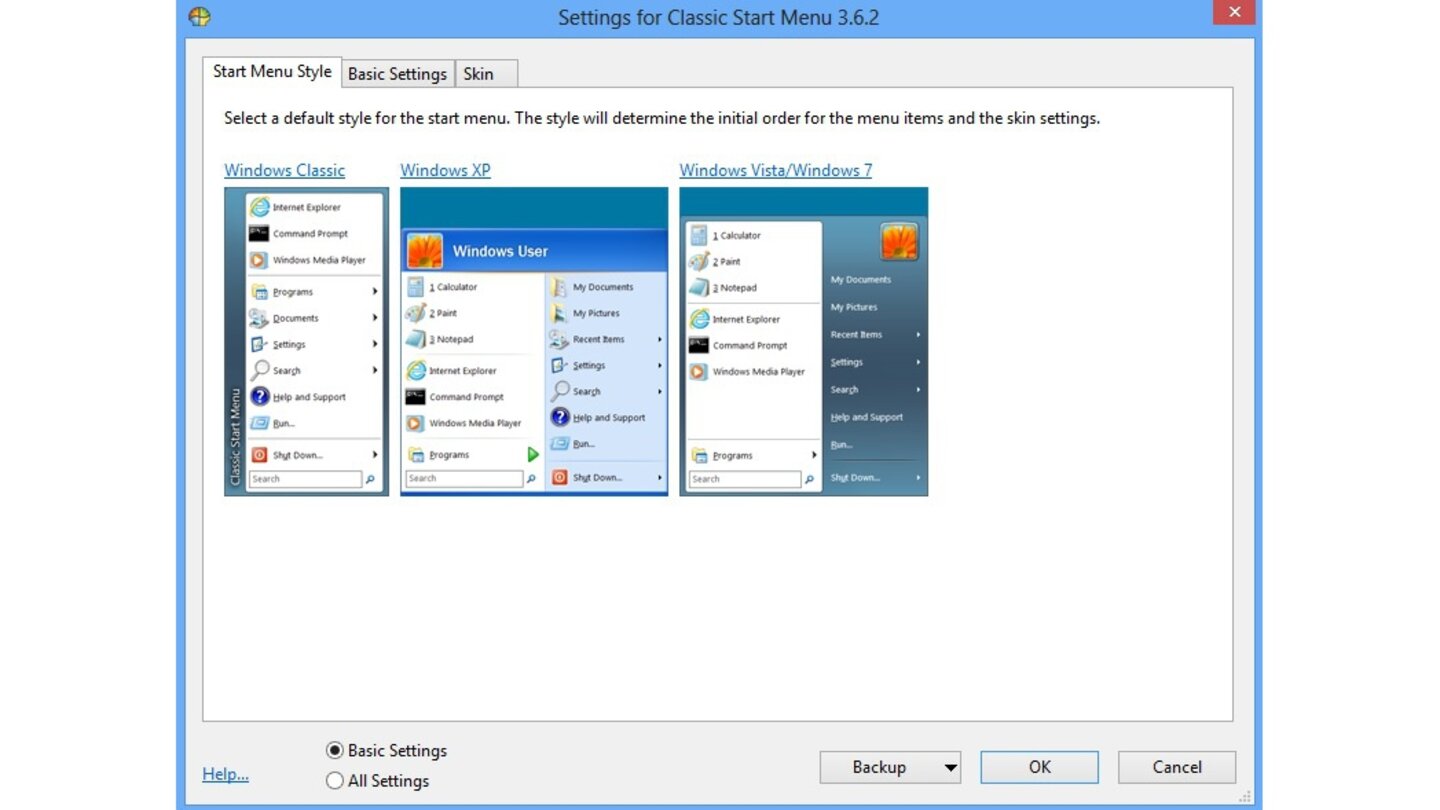Image resolution: width=1440 pixels, height=810 pixels.
Task: Select the Windows Classic menu preview thumbnail
Action: [x=306, y=341]
